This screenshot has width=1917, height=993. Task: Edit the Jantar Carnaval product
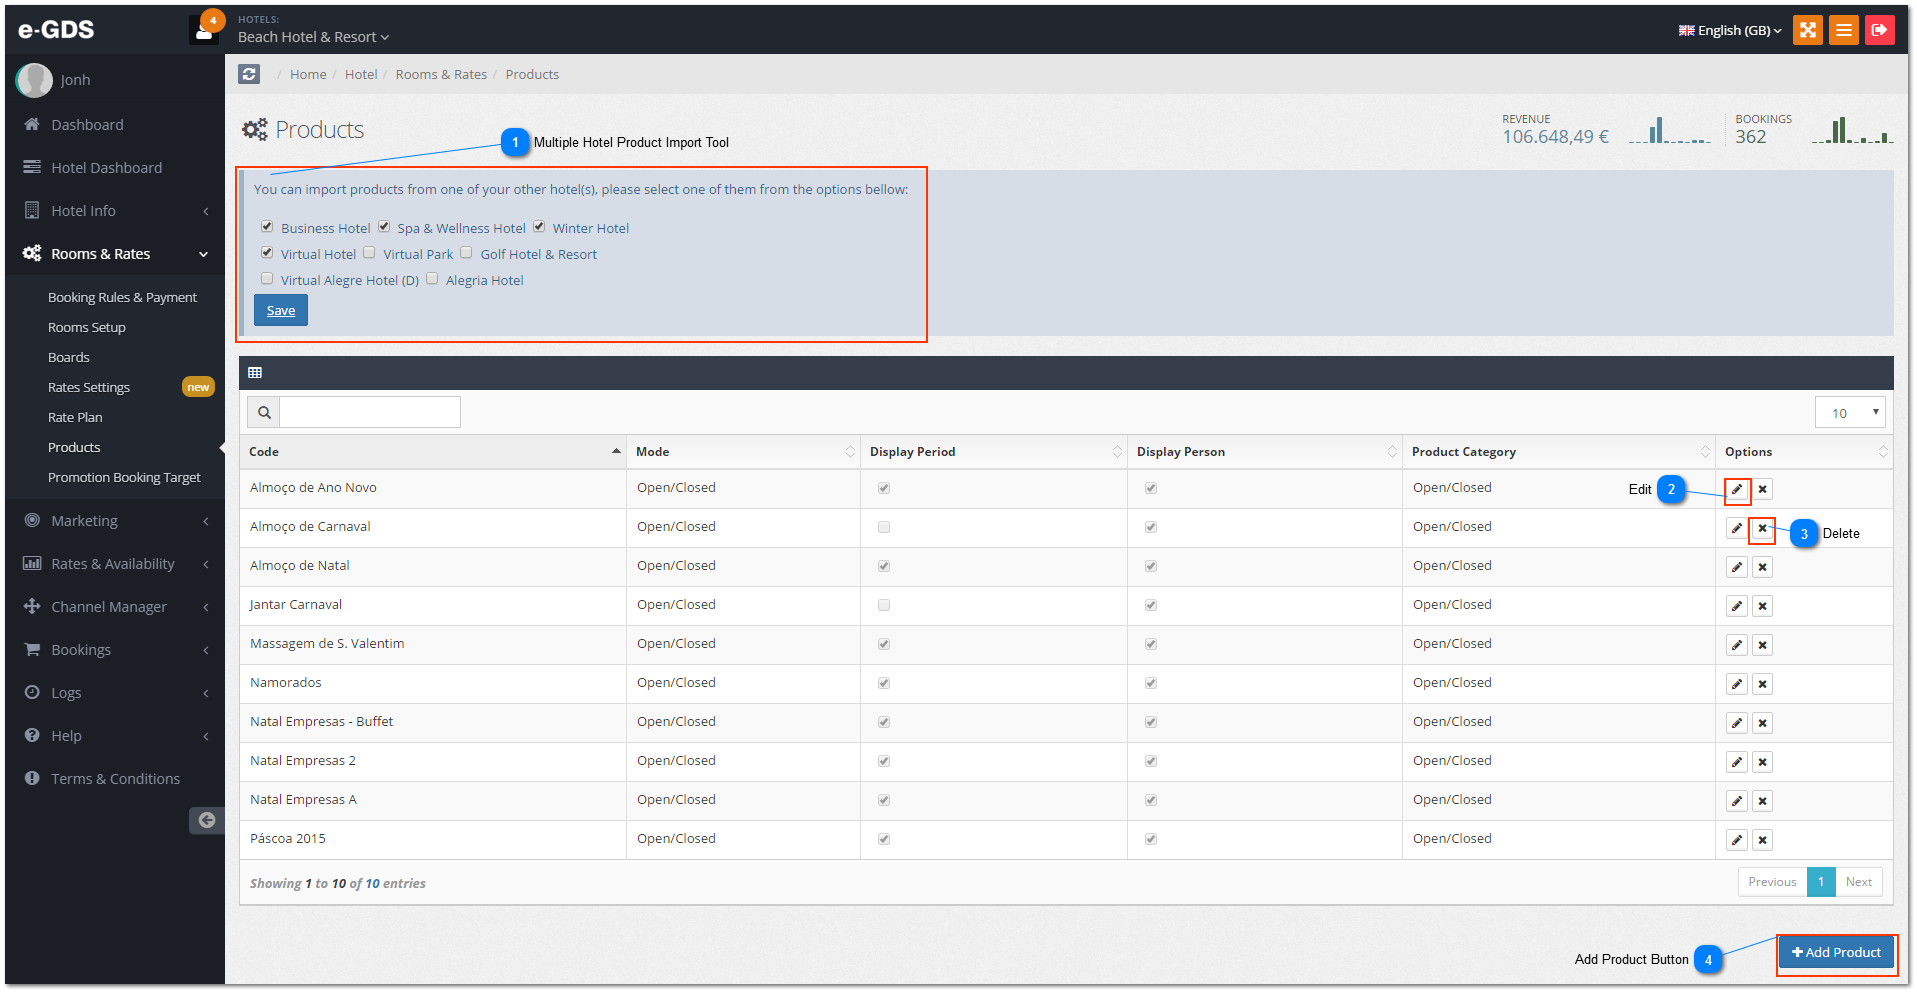[x=1737, y=606]
